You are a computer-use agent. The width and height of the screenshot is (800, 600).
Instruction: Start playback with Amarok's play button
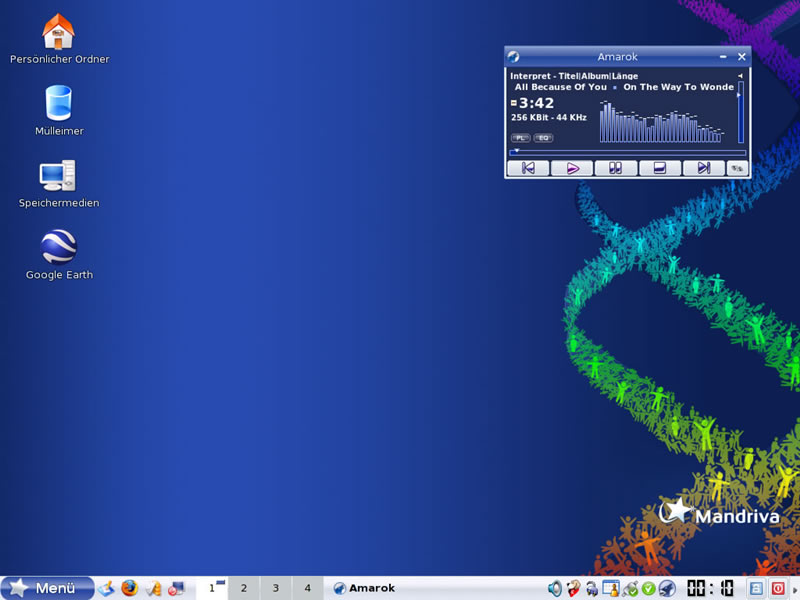click(x=572, y=168)
